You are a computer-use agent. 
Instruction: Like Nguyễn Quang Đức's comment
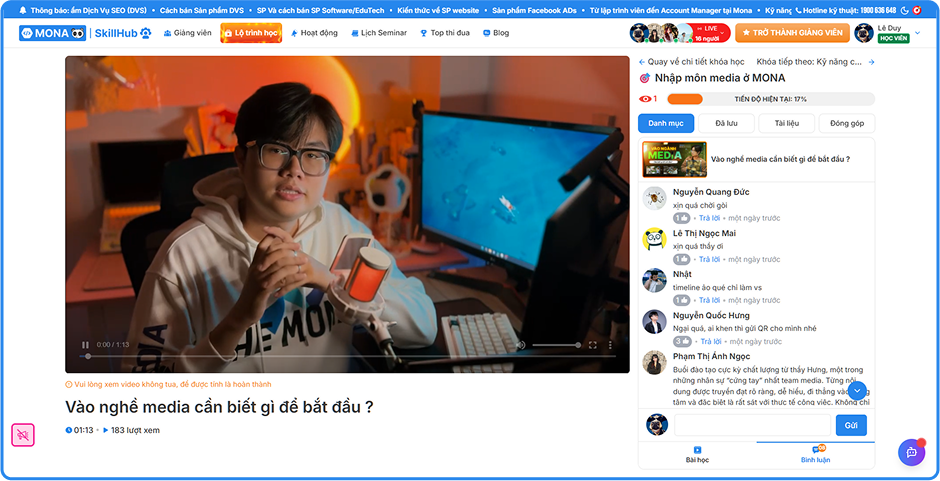point(682,218)
